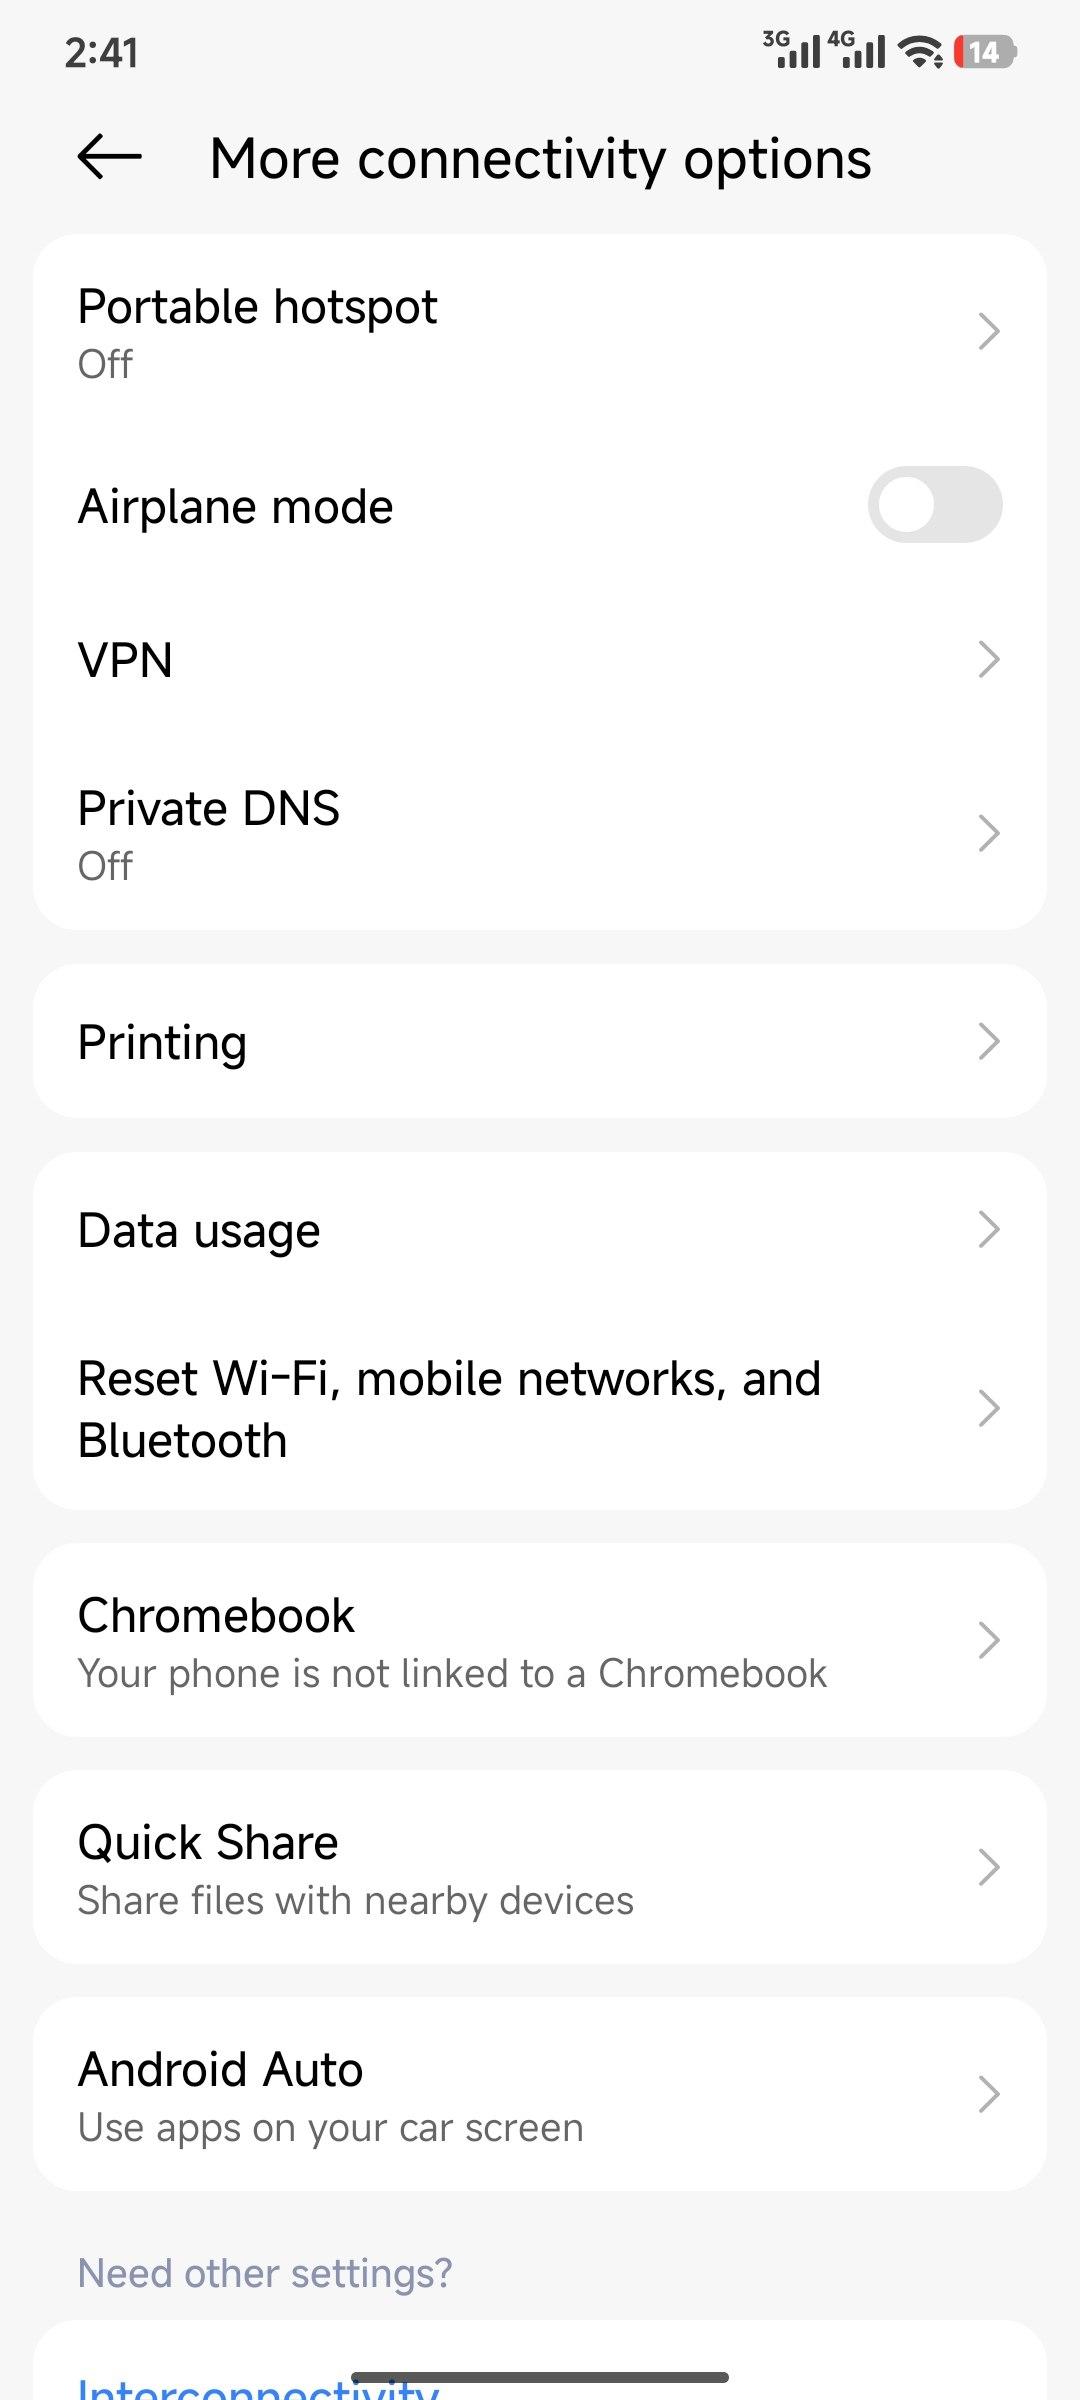
Task: Tap the clock in the status bar
Action: coord(101,52)
